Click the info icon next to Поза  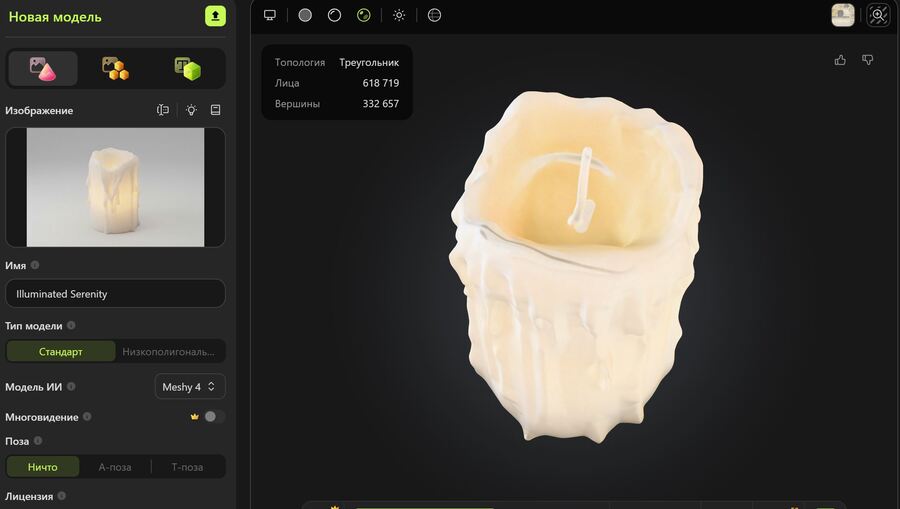[38, 441]
